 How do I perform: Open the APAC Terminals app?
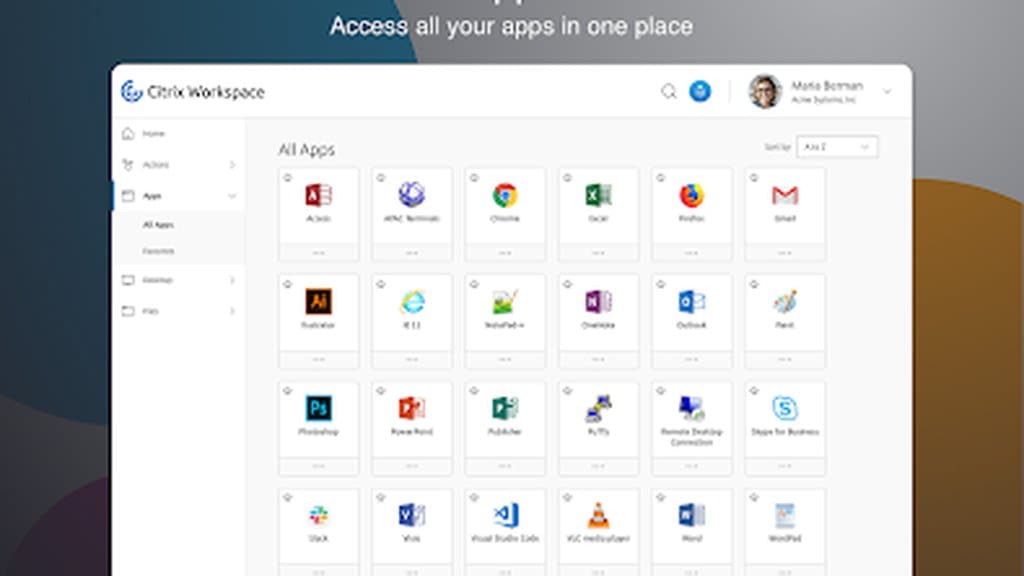[411, 195]
